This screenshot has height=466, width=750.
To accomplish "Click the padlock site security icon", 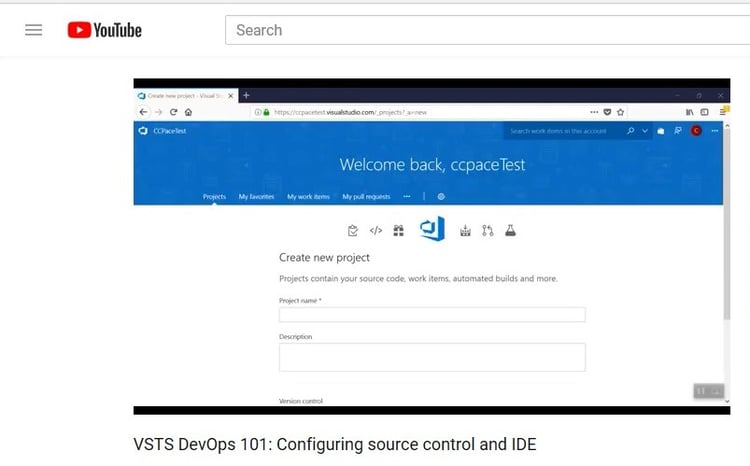I will pyautogui.click(x=266, y=112).
